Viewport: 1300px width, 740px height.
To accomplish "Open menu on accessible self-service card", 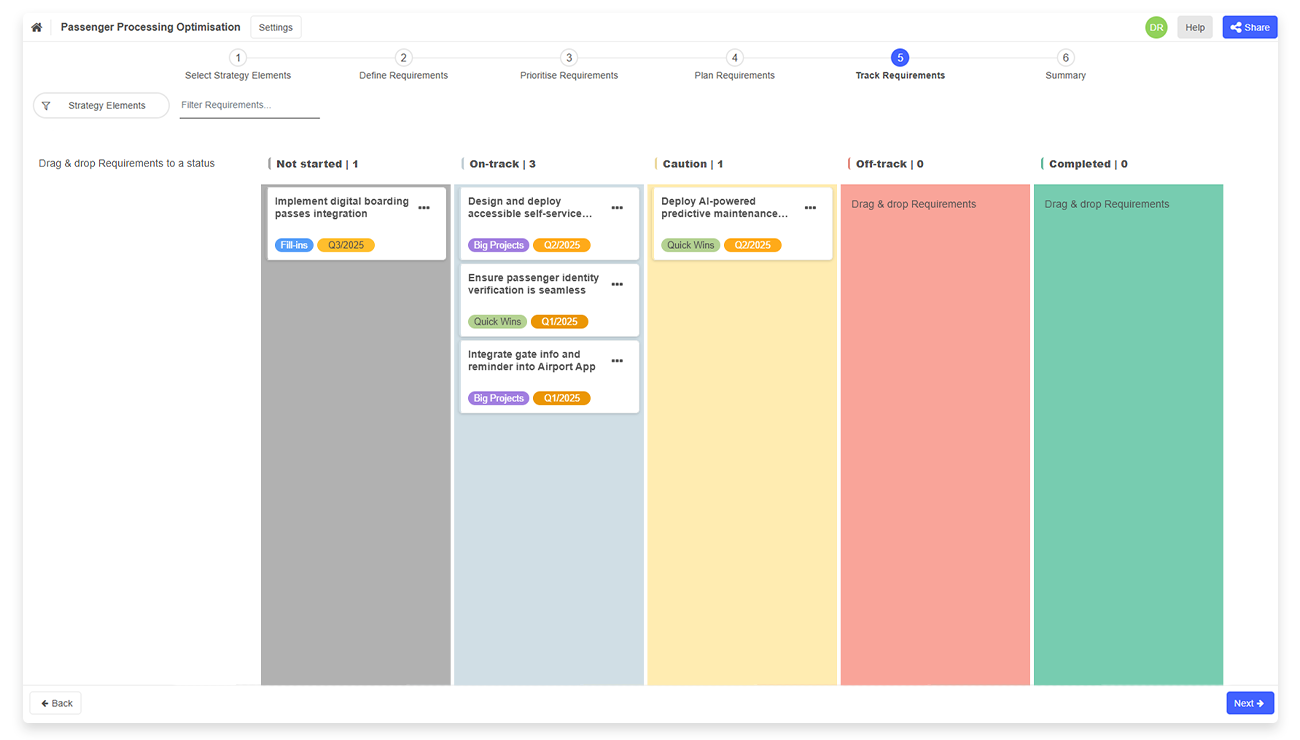I will [617, 208].
